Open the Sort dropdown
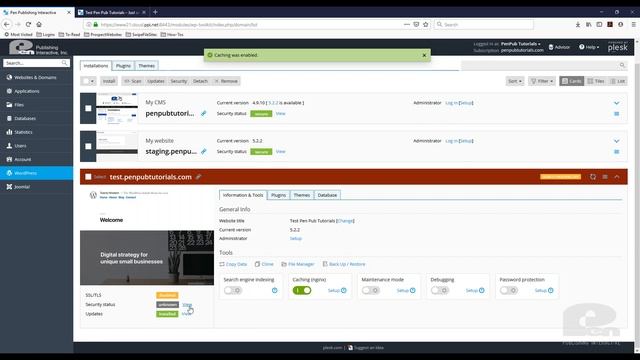The height and width of the screenshot is (360, 640). pos(515,81)
